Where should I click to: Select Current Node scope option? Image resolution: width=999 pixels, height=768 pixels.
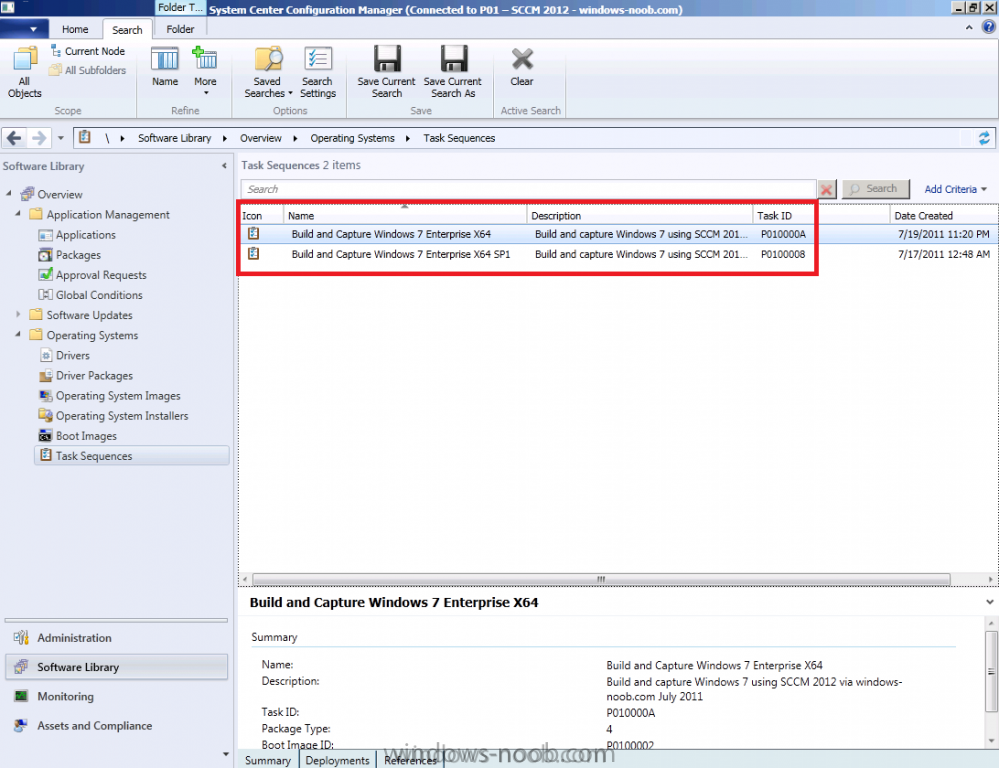[x=88, y=51]
